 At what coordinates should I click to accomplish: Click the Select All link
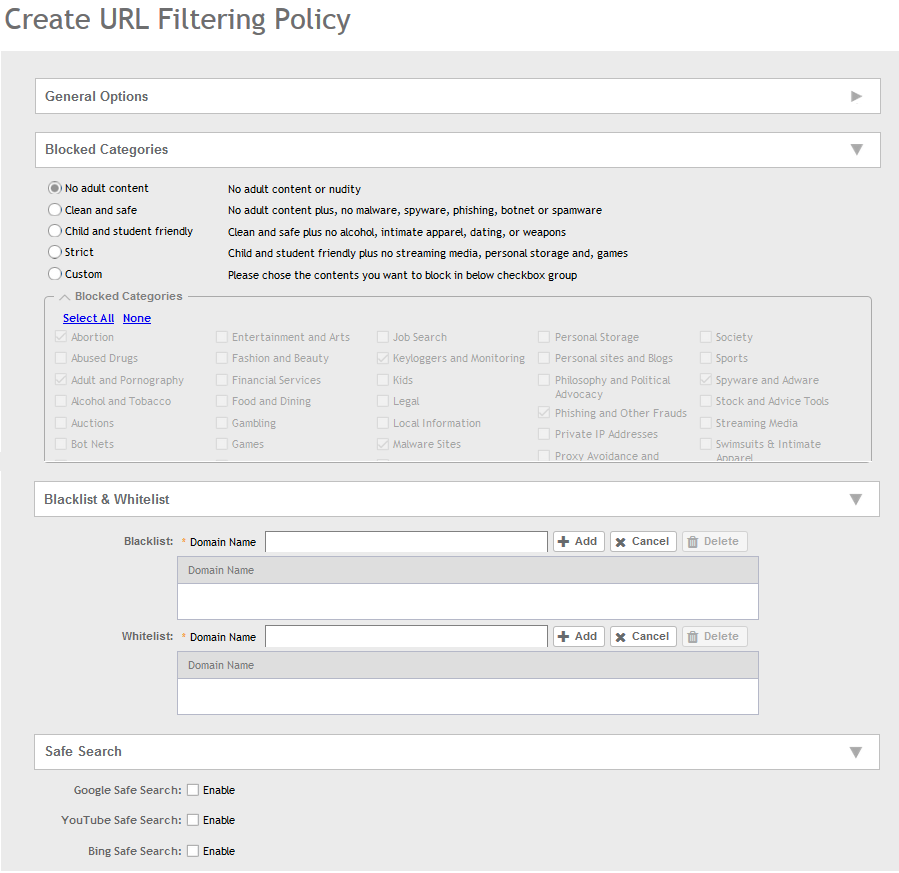88,318
